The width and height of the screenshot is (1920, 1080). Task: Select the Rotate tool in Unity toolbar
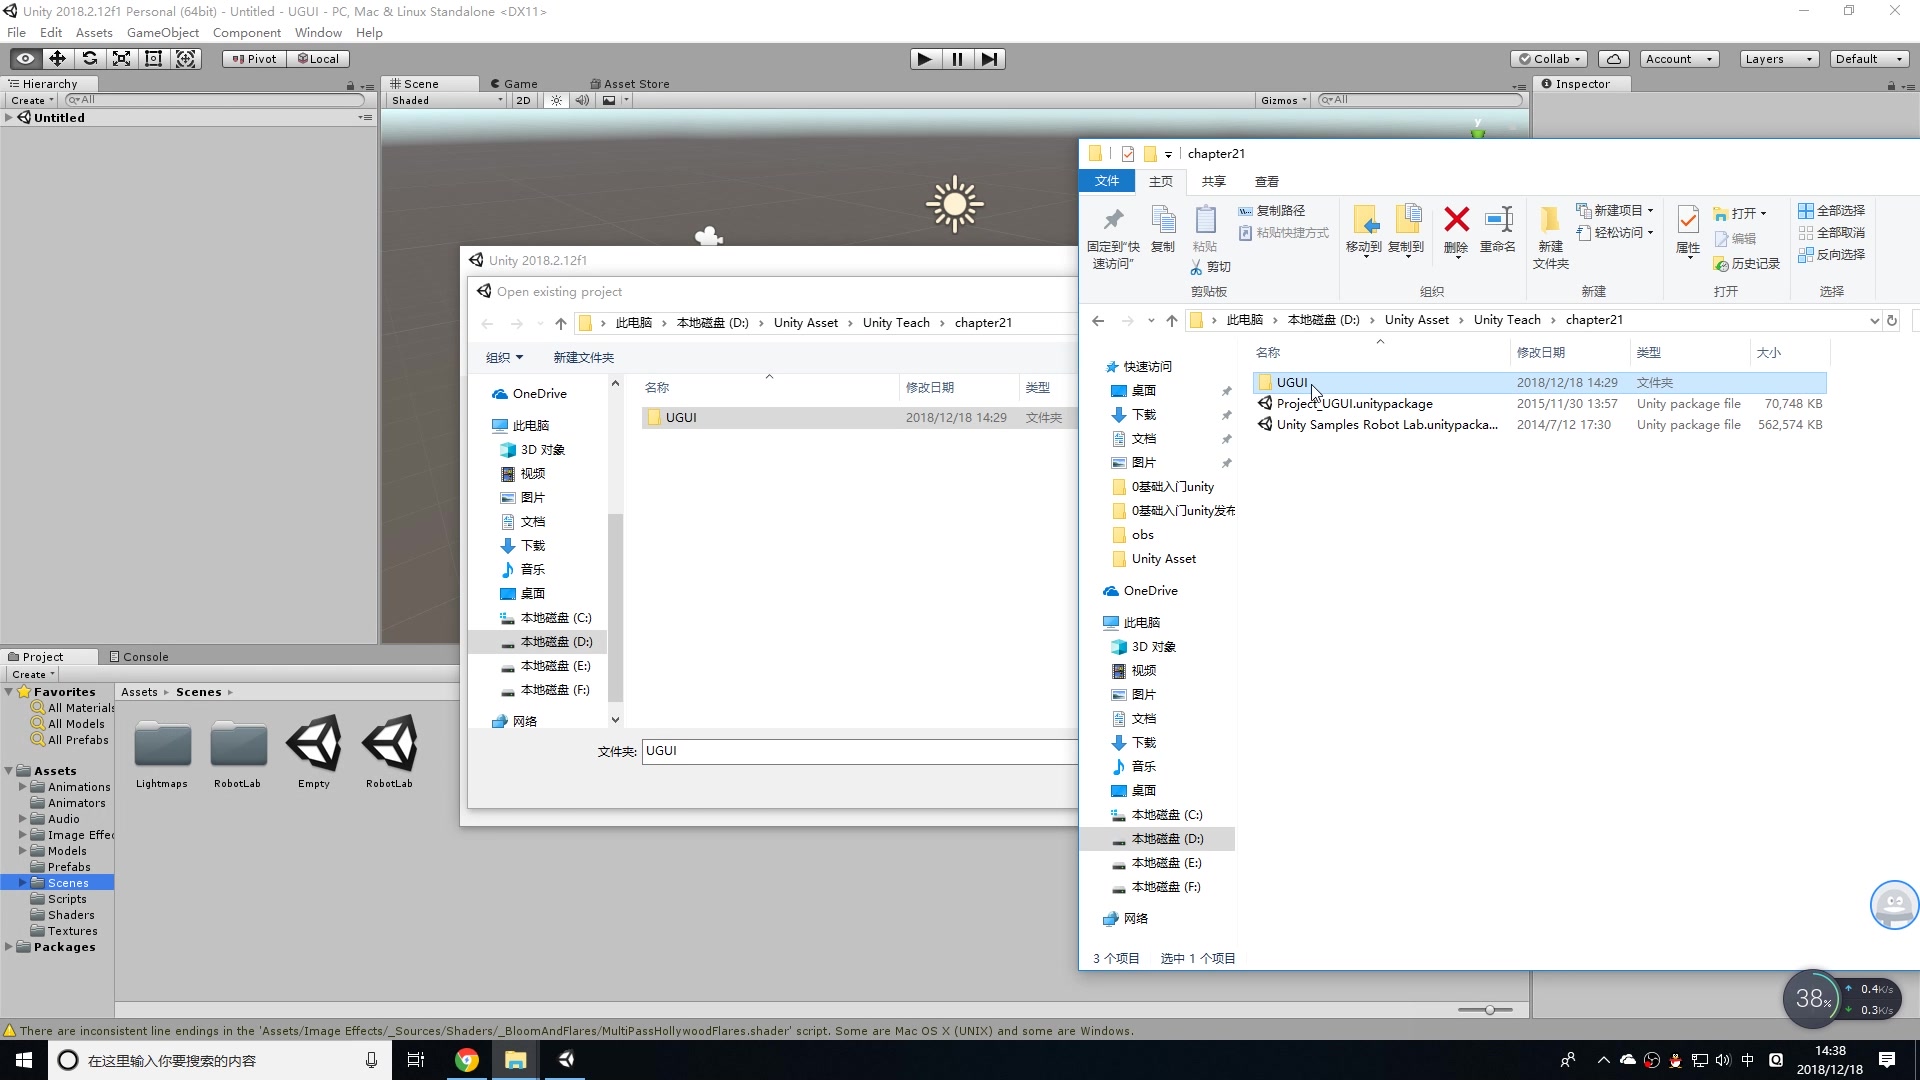[89, 59]
